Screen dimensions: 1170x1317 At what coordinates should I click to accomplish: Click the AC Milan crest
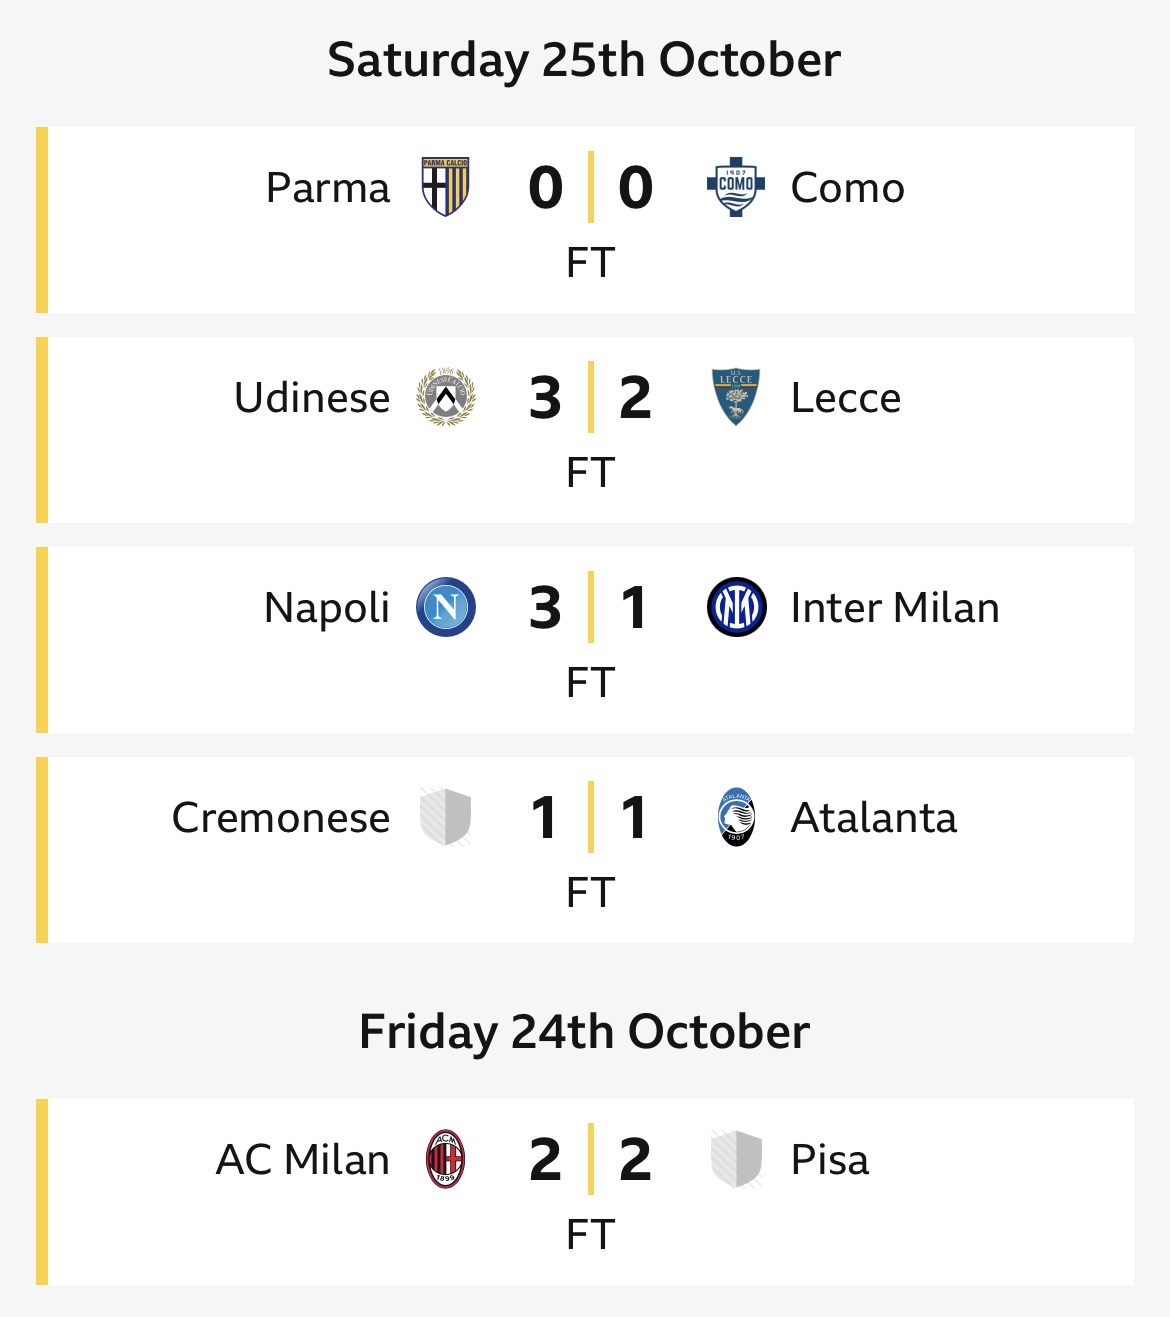click(445, 1159)
